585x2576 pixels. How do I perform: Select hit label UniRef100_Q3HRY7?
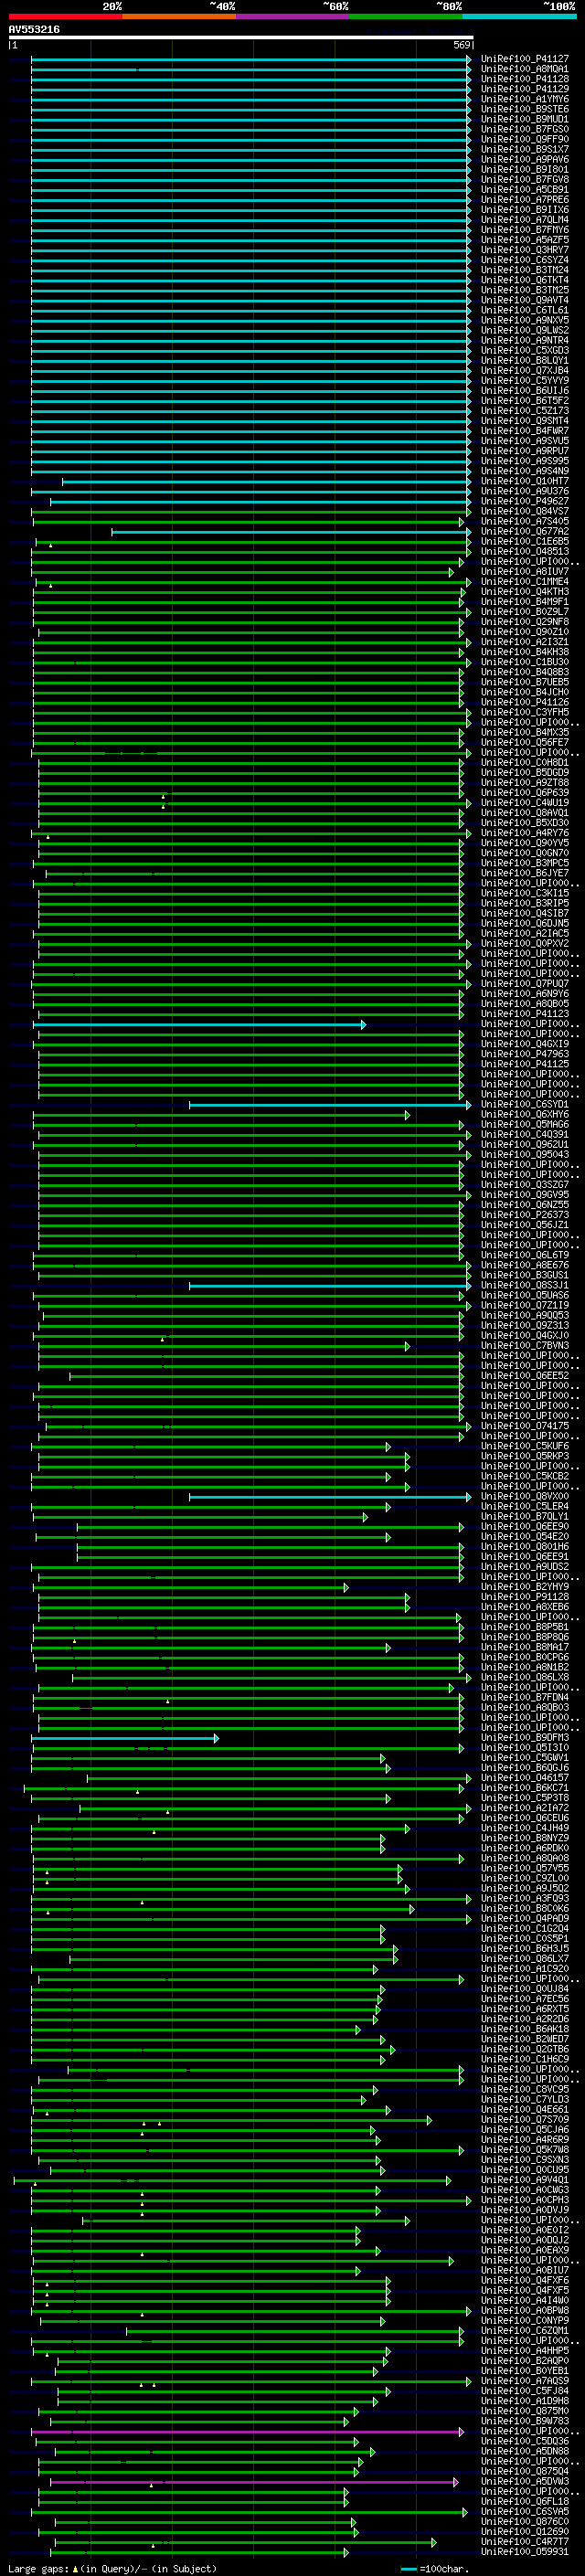coord(525,250)
